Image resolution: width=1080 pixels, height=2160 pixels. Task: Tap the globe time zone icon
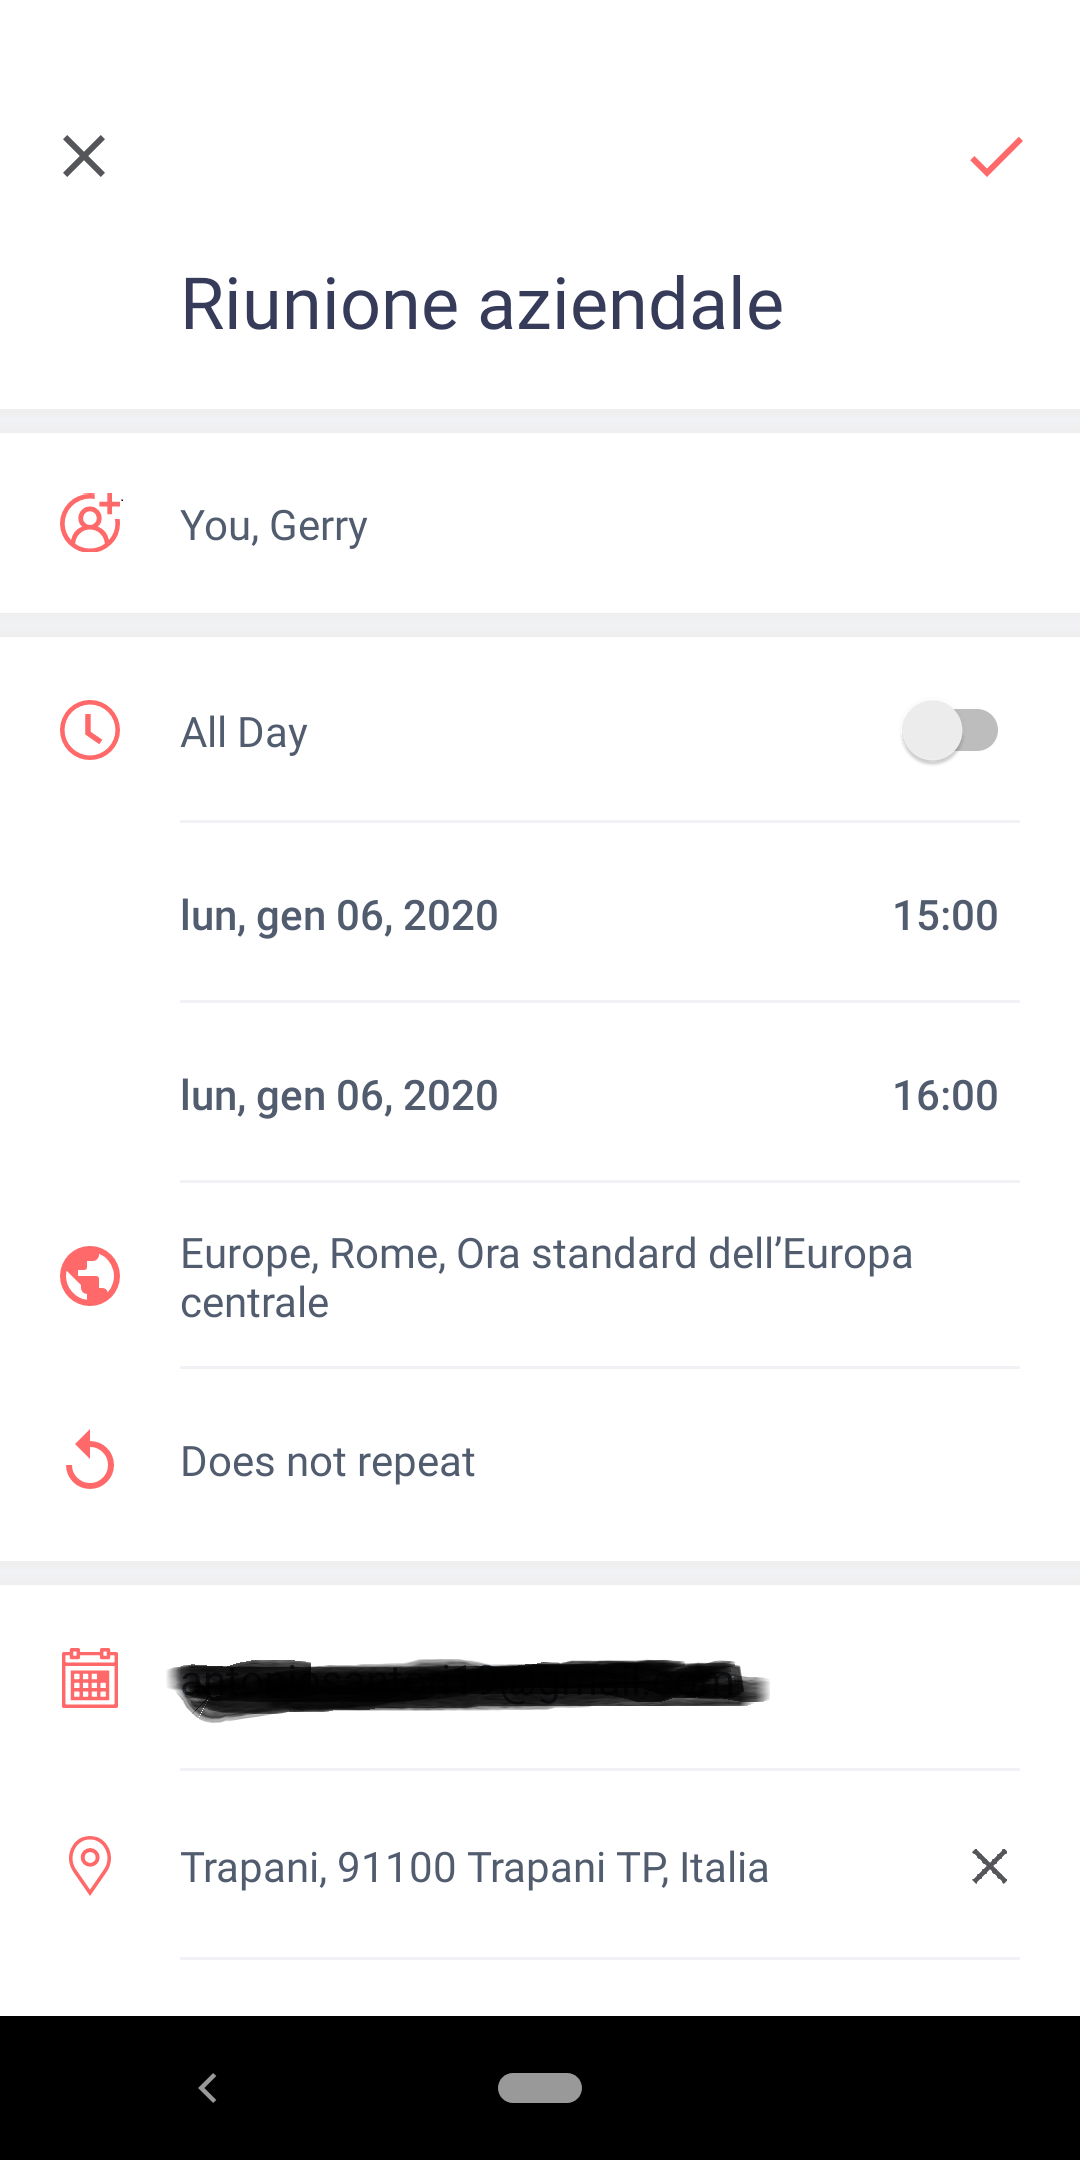coord(90,1276)
